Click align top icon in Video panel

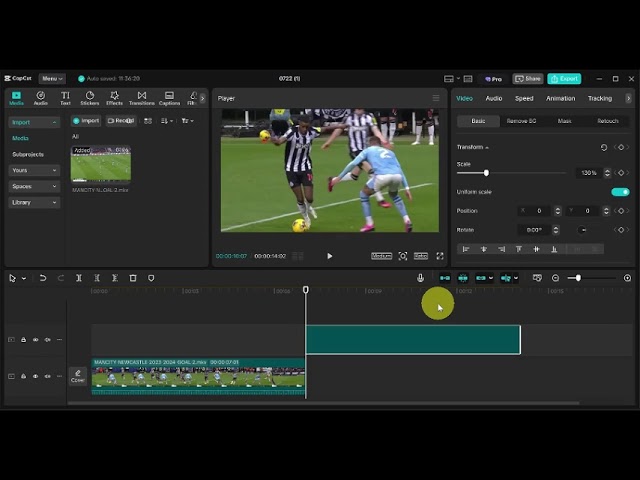click(519, 249)
